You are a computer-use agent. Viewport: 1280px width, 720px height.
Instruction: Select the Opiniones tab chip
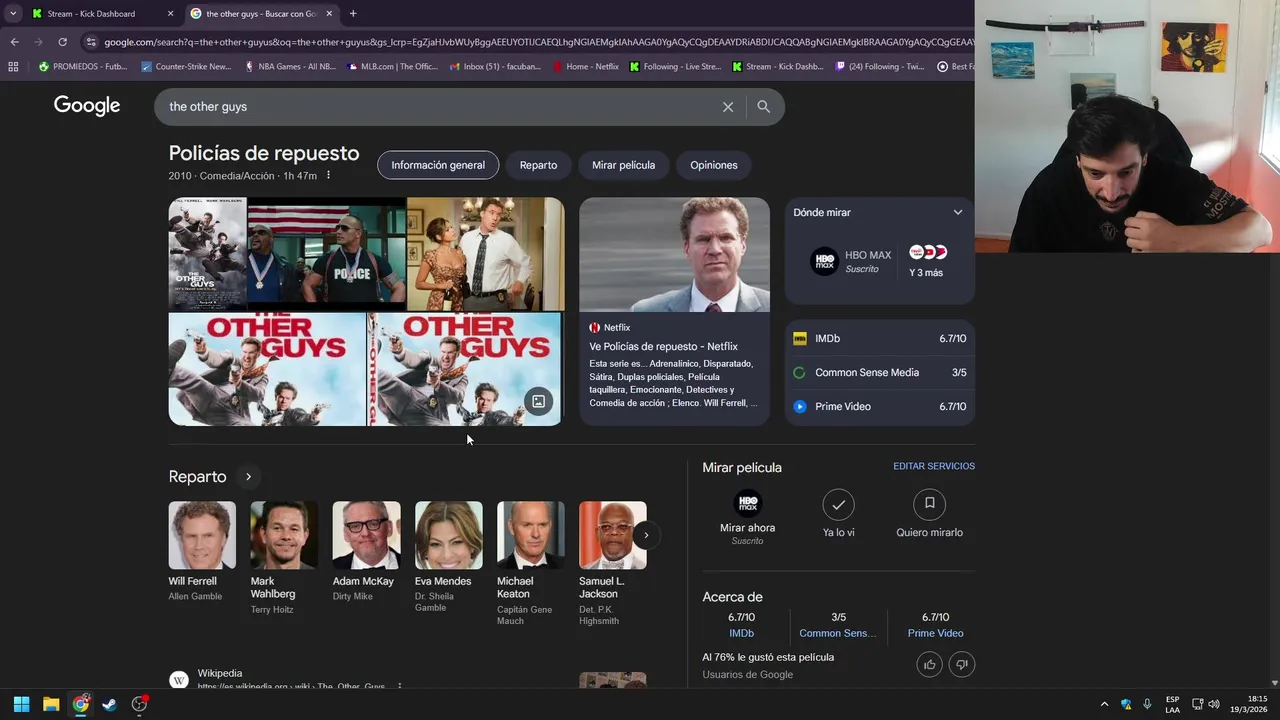(x=713, y=165)
